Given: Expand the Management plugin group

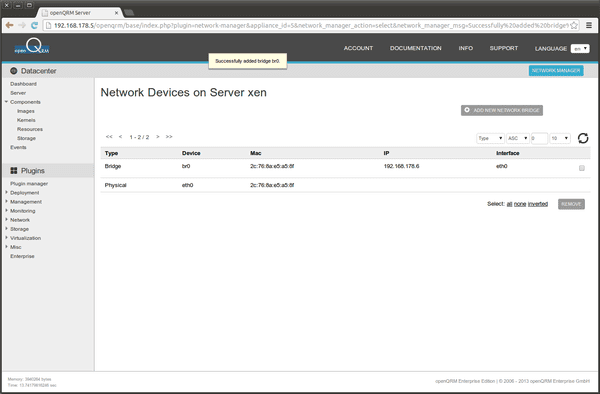Looking at the screenshot, I should pyautogui.click(x=6, y=202).
